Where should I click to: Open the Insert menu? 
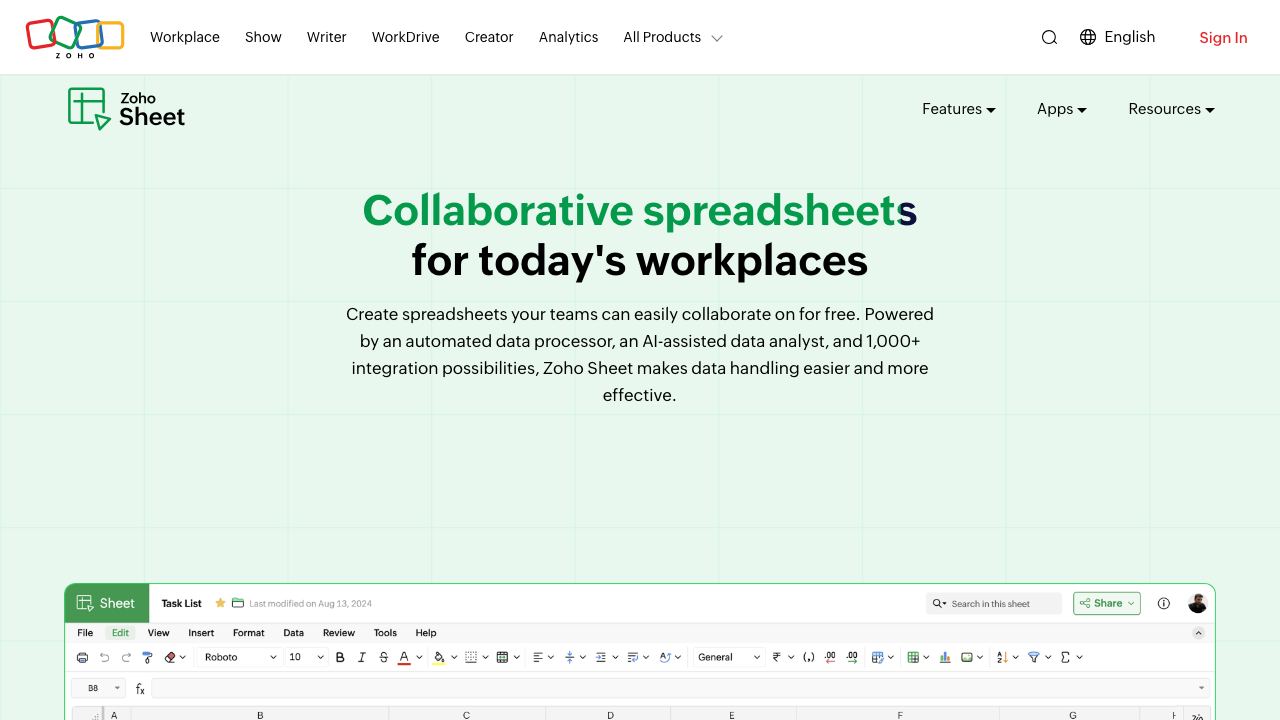click(x=201, y=633)
